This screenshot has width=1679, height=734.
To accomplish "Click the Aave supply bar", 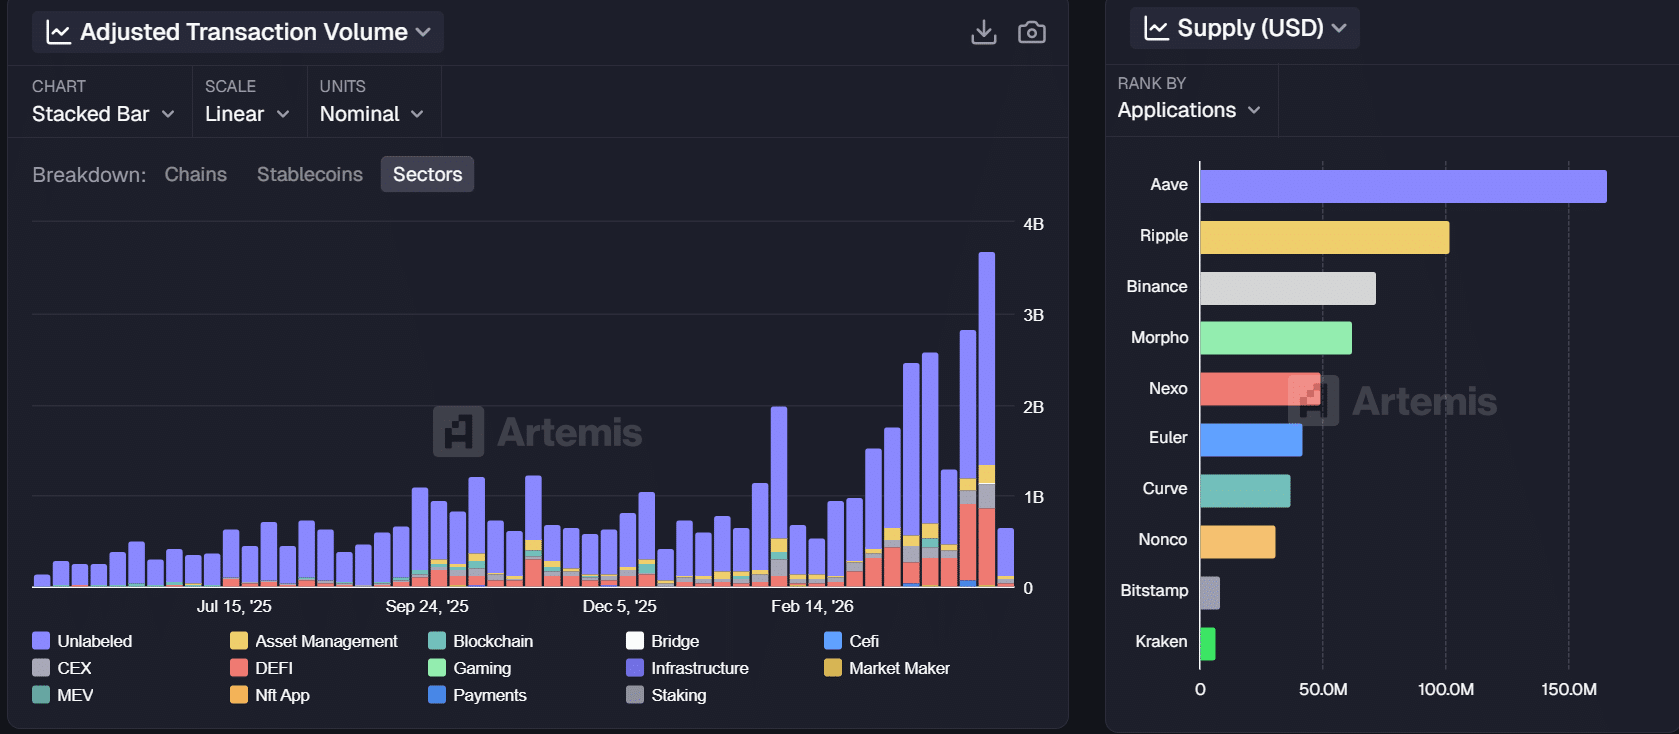I will pyautogui.click(x=1403, y=187).
